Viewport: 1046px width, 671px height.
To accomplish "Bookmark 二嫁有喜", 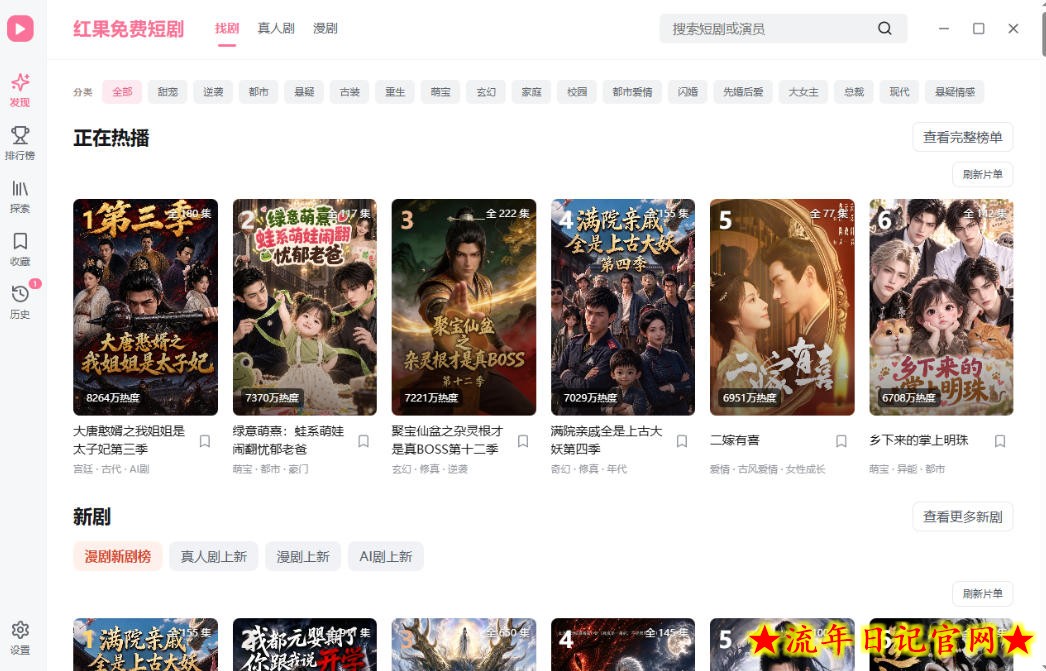I will tap(841, 441).
